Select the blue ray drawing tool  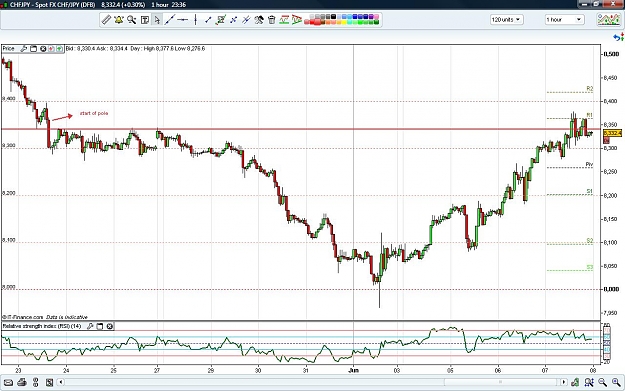point(234,20)
